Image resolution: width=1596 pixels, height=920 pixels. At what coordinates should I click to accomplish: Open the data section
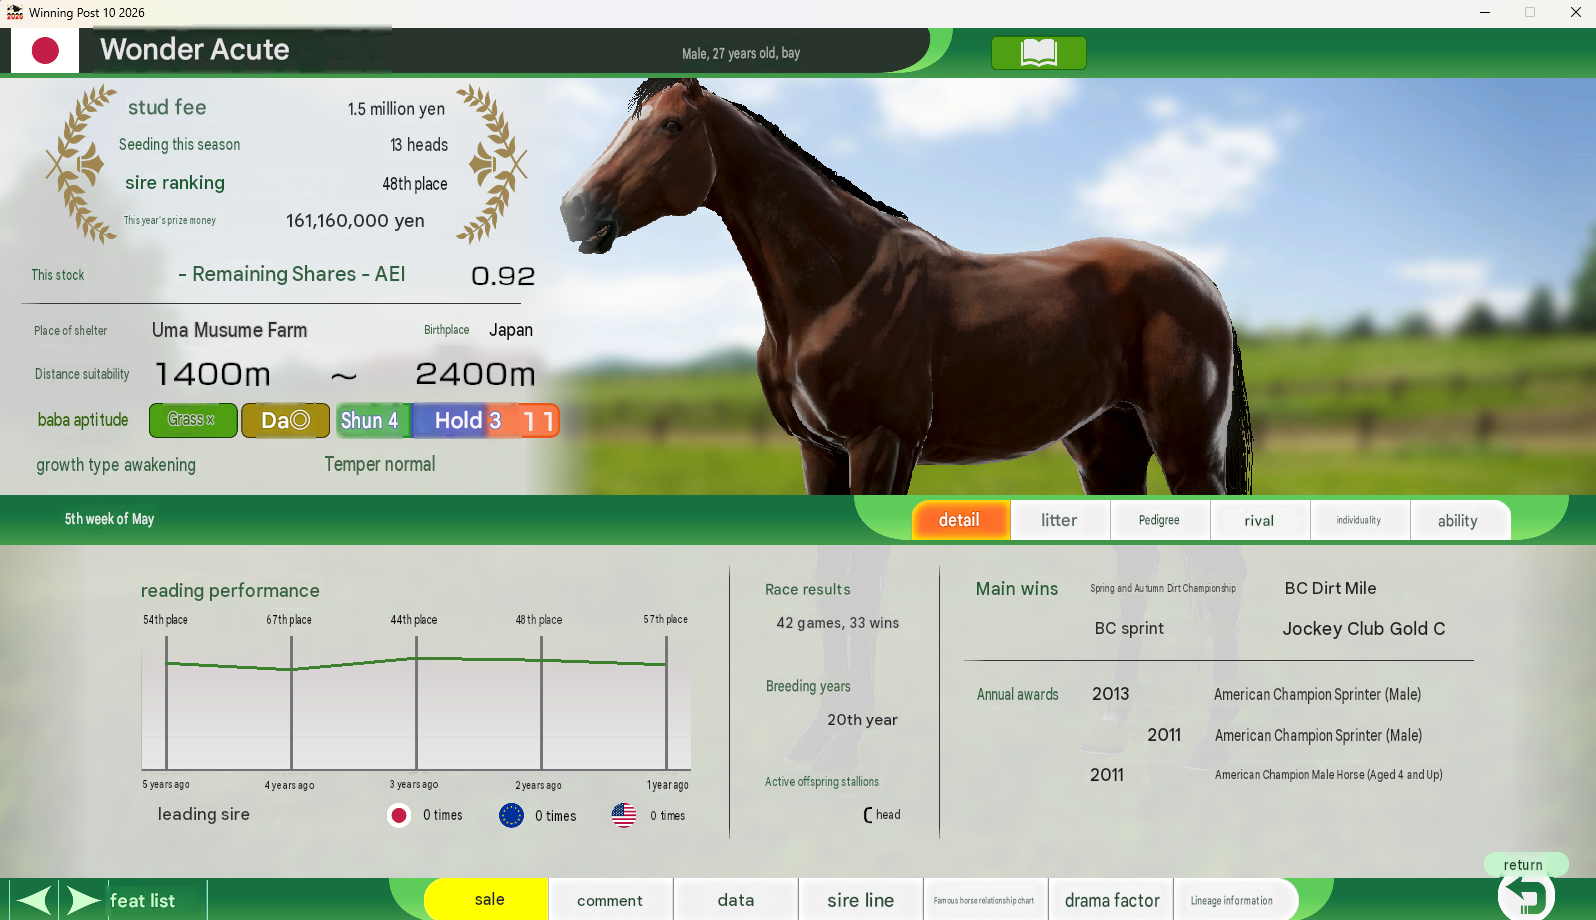[x=736, y=900]
